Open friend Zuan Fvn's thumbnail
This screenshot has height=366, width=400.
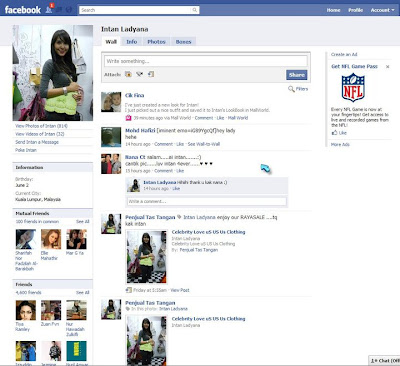point(51,310)
